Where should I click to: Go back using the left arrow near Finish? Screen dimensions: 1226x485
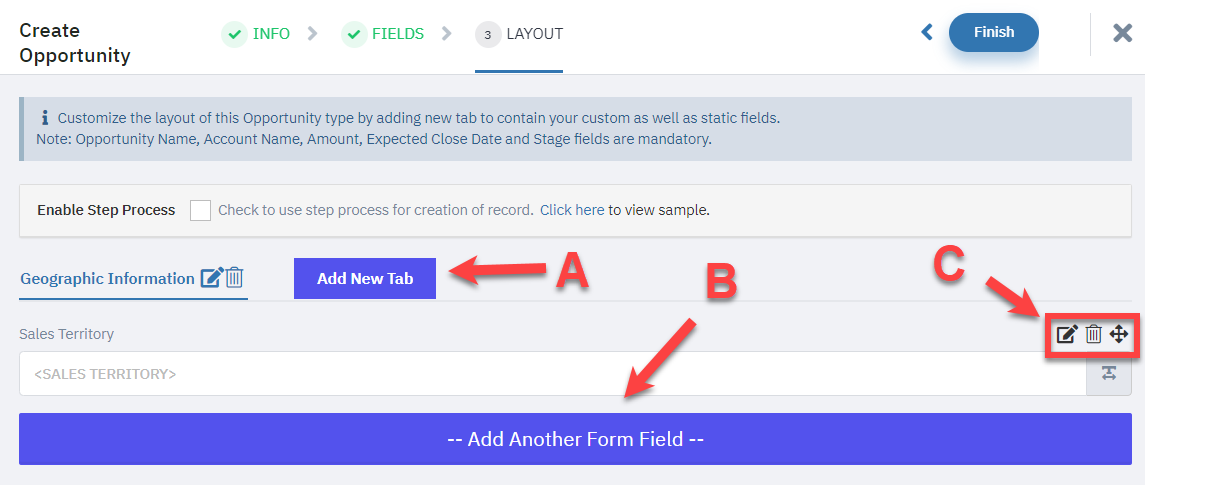pos(927,32)
